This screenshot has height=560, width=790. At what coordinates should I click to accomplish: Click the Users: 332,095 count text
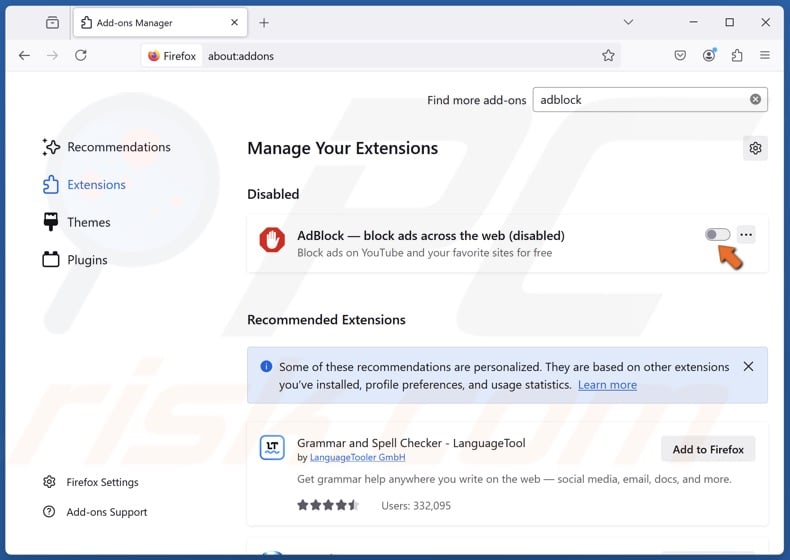pos(416,506)
